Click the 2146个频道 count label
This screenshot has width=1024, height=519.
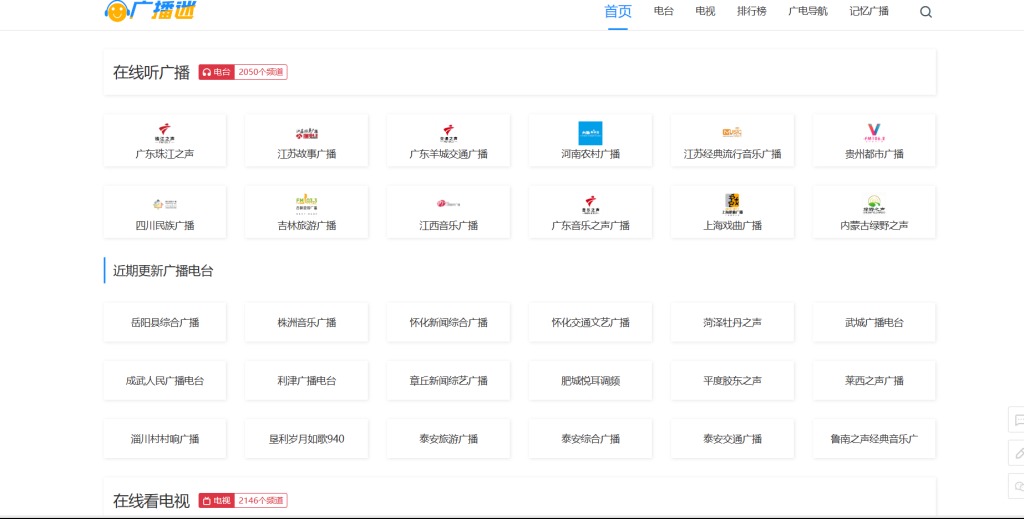click(261, 501)
